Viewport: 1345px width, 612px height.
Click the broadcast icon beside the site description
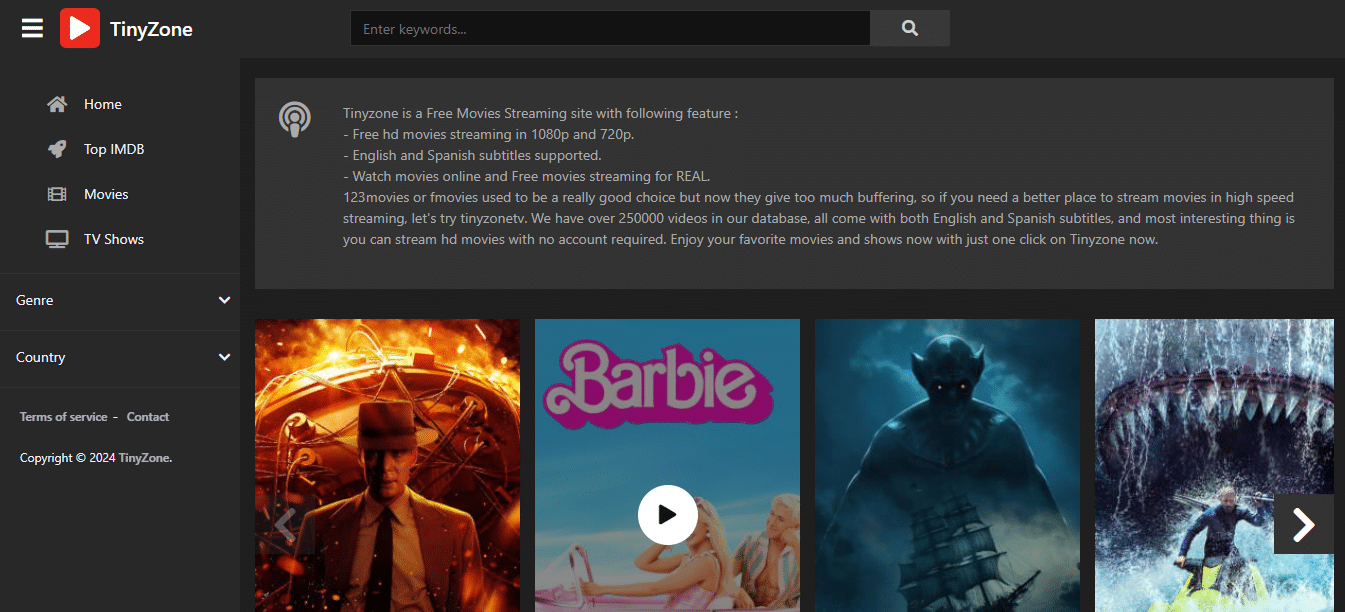(x=295, y=119)
